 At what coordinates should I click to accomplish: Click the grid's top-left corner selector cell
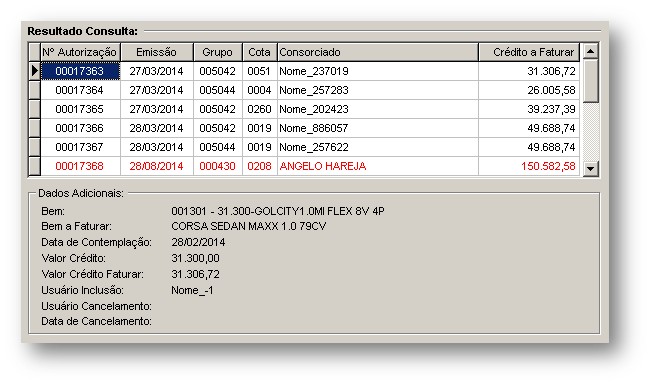coord(34,52)
